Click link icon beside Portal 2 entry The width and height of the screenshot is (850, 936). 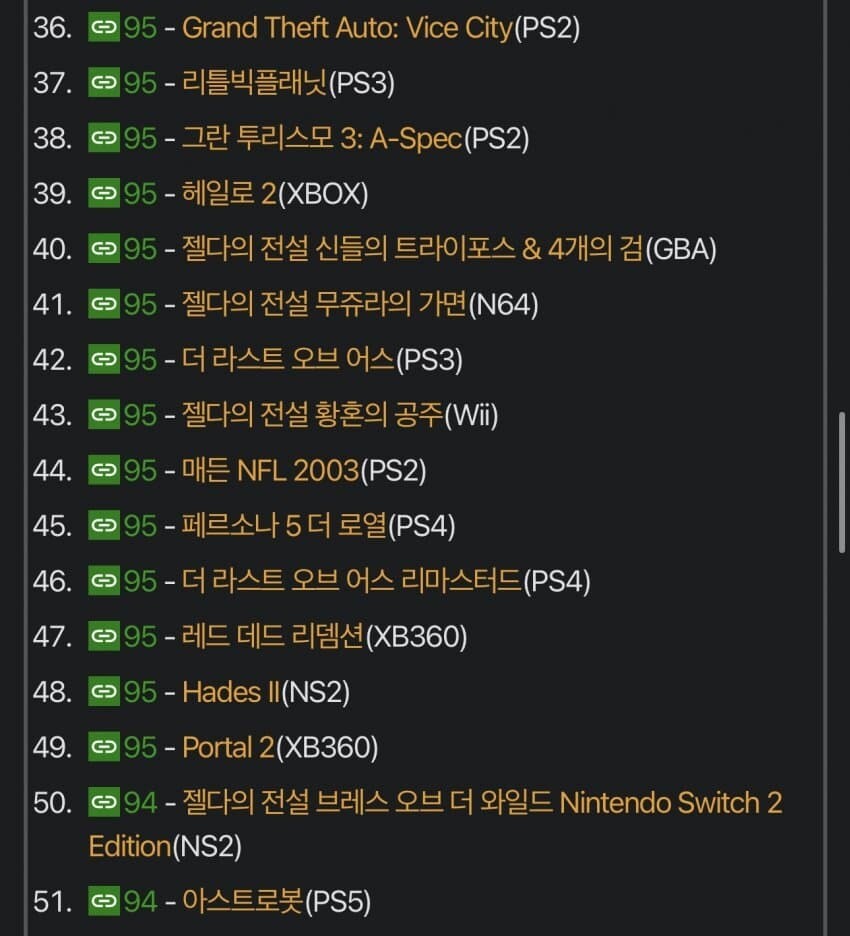click(103, 747)
